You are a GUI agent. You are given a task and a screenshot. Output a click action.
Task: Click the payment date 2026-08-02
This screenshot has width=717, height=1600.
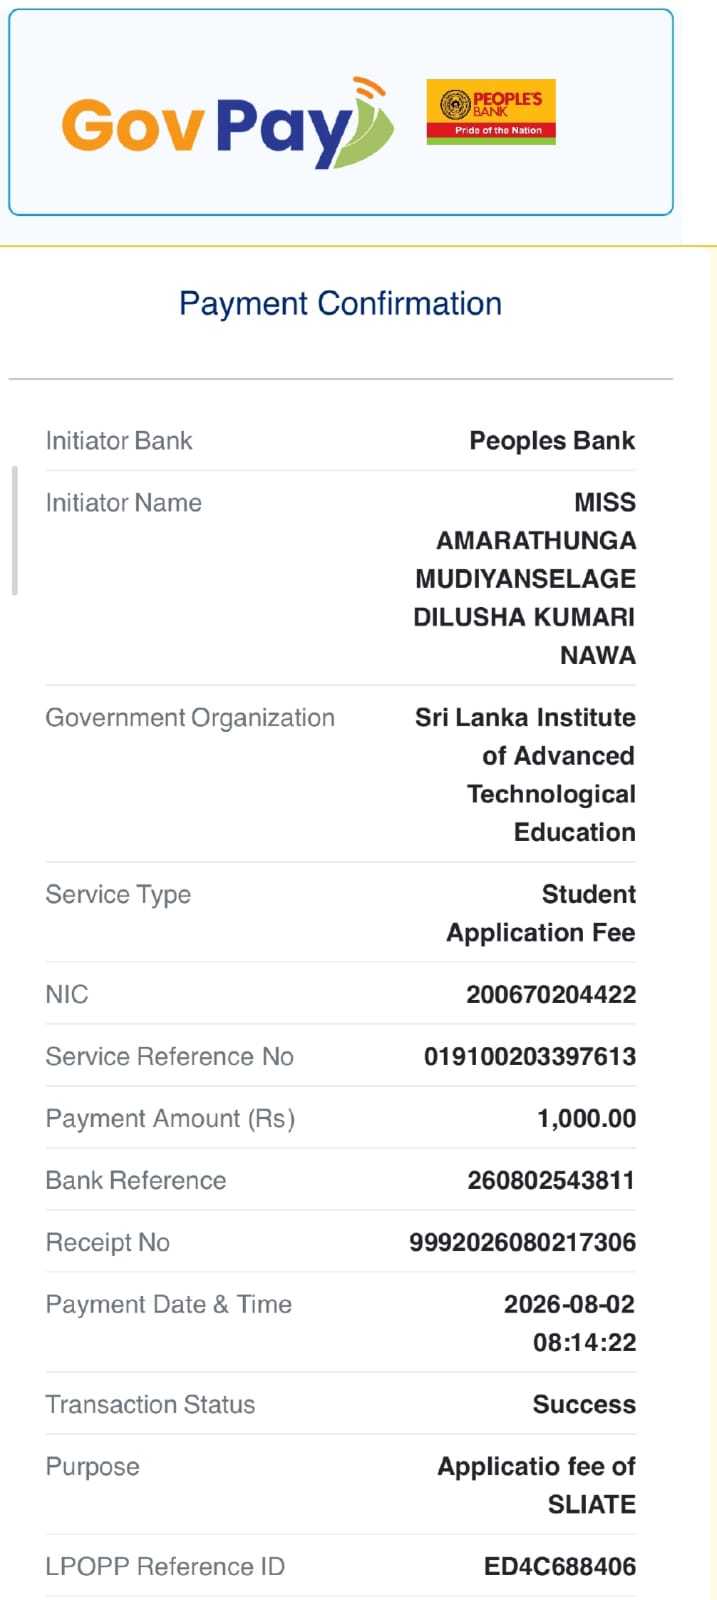click(x=569, y=1305)
